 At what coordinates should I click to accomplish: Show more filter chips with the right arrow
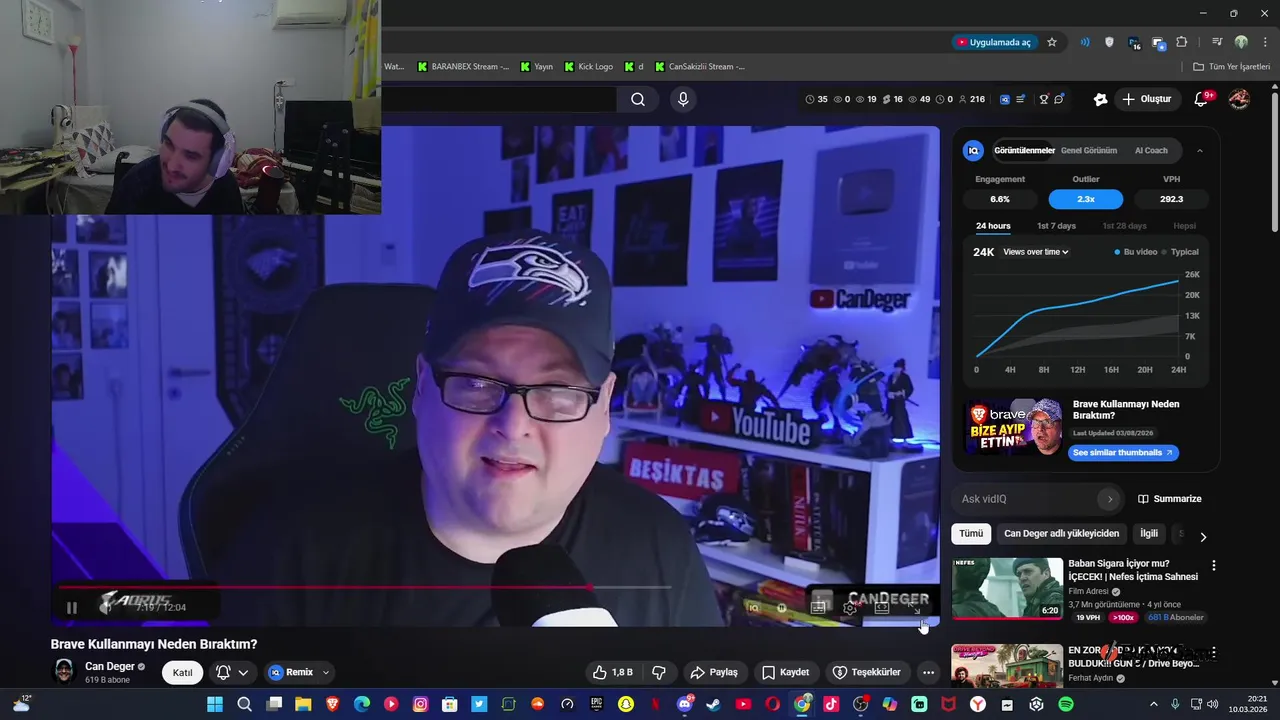(x=1203, y=537)
